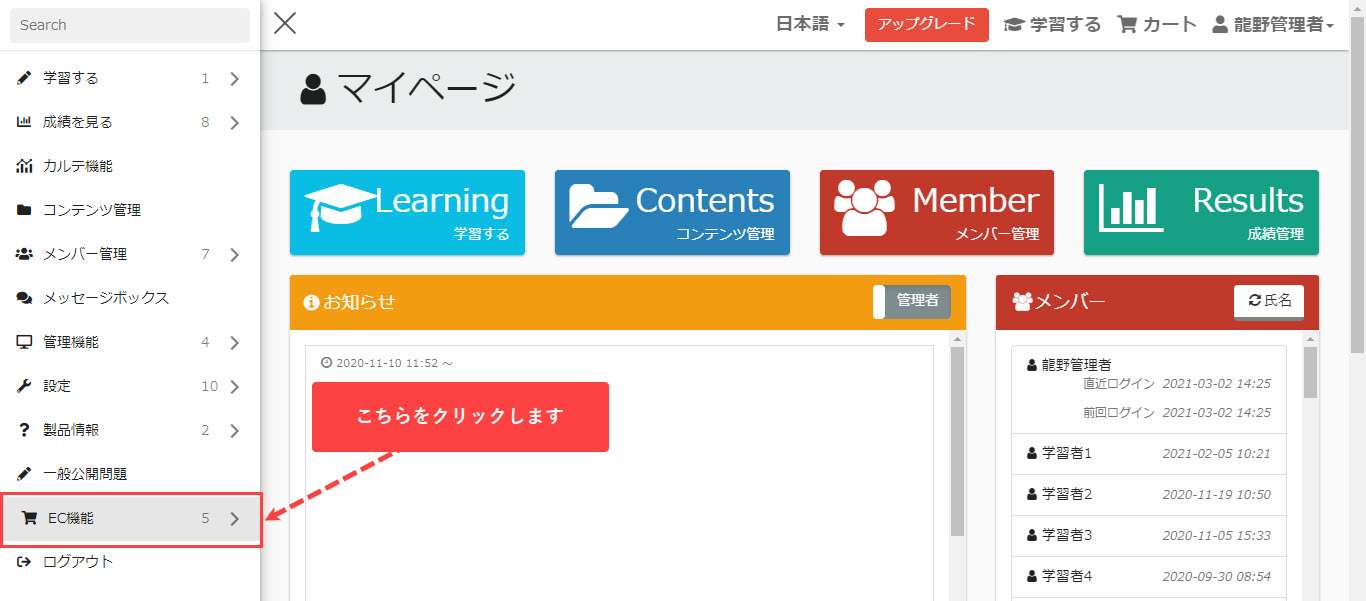The height and width of the screenshot is (601, 1366).
Task: Select ログアウト in the sidebar menu
Action: [x=78, y=562]
